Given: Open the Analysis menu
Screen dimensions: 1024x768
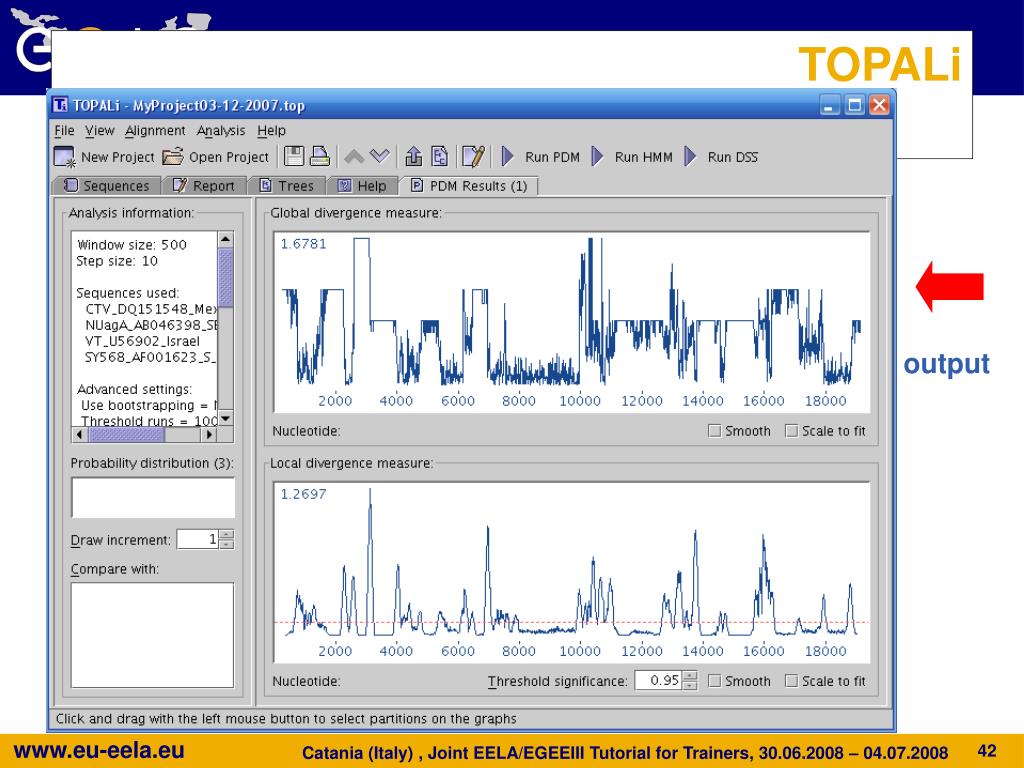Looking at the screenshot, I should 221,131.
